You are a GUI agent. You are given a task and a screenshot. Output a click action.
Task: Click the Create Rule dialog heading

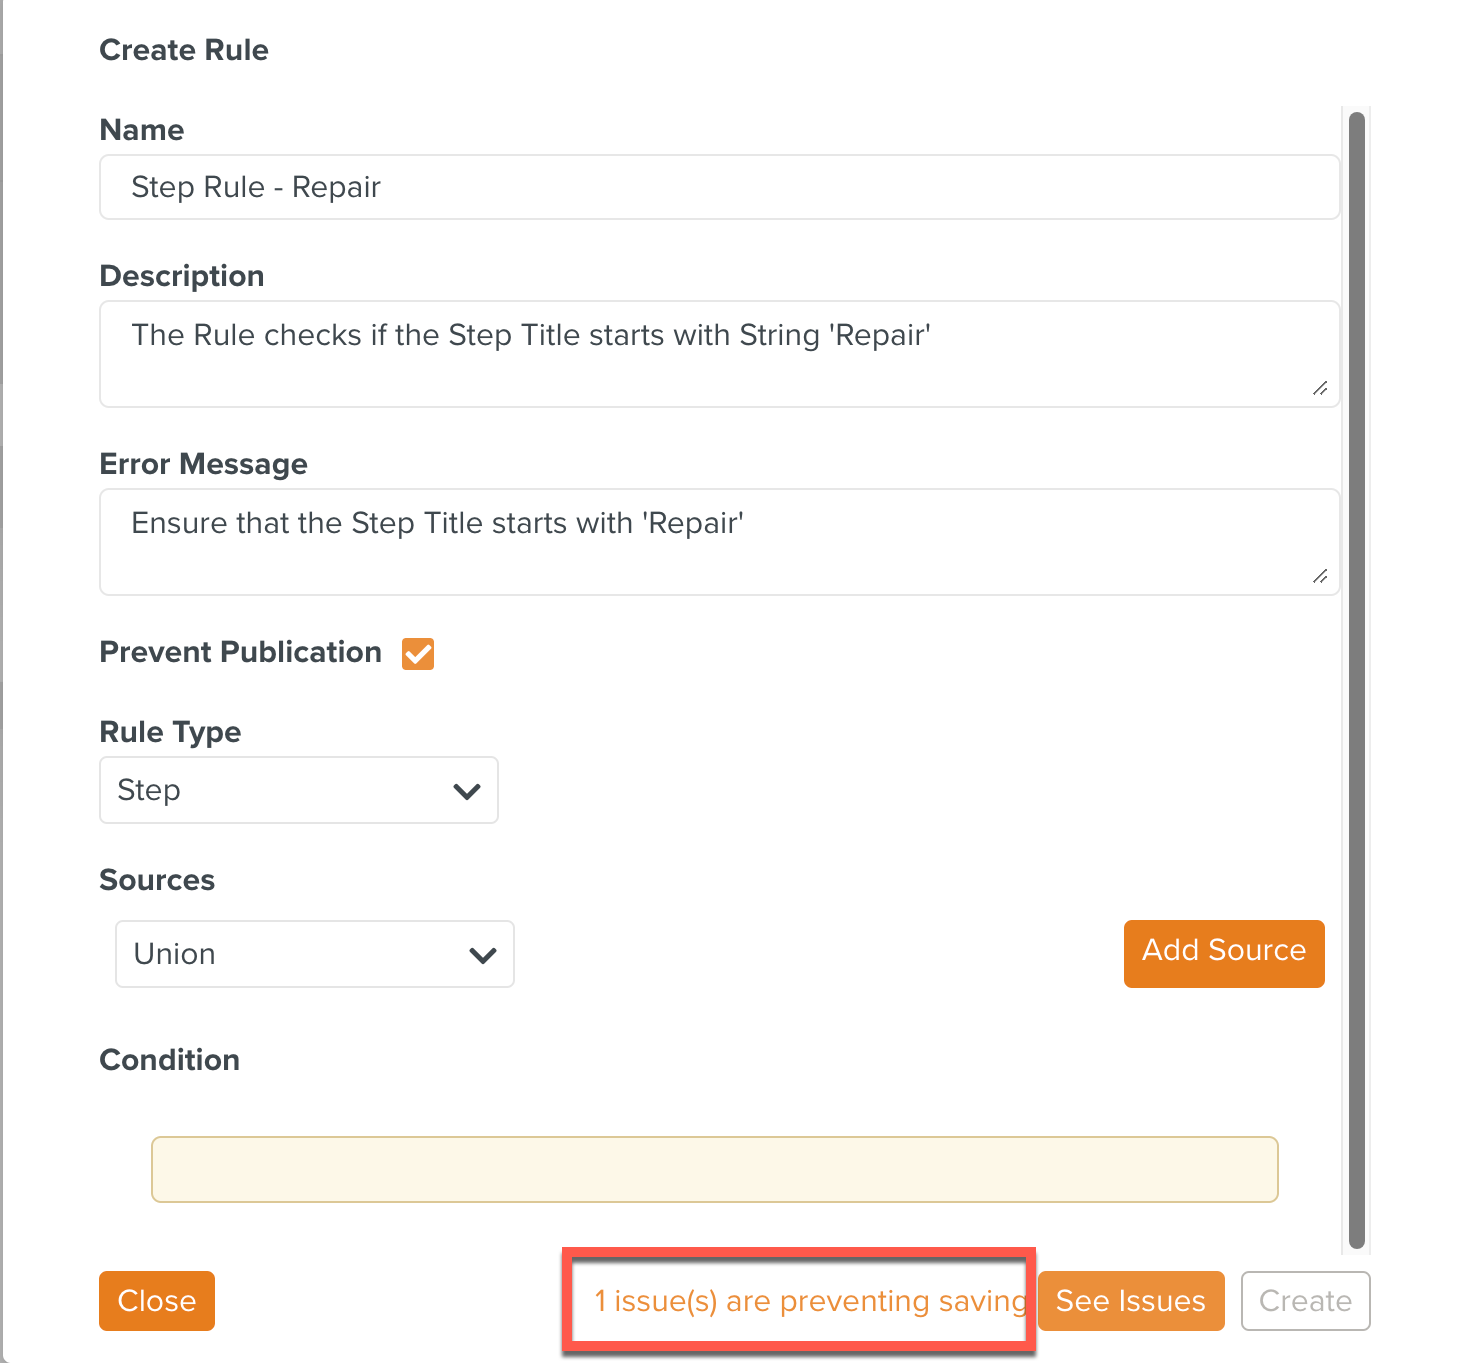[184, 50]
